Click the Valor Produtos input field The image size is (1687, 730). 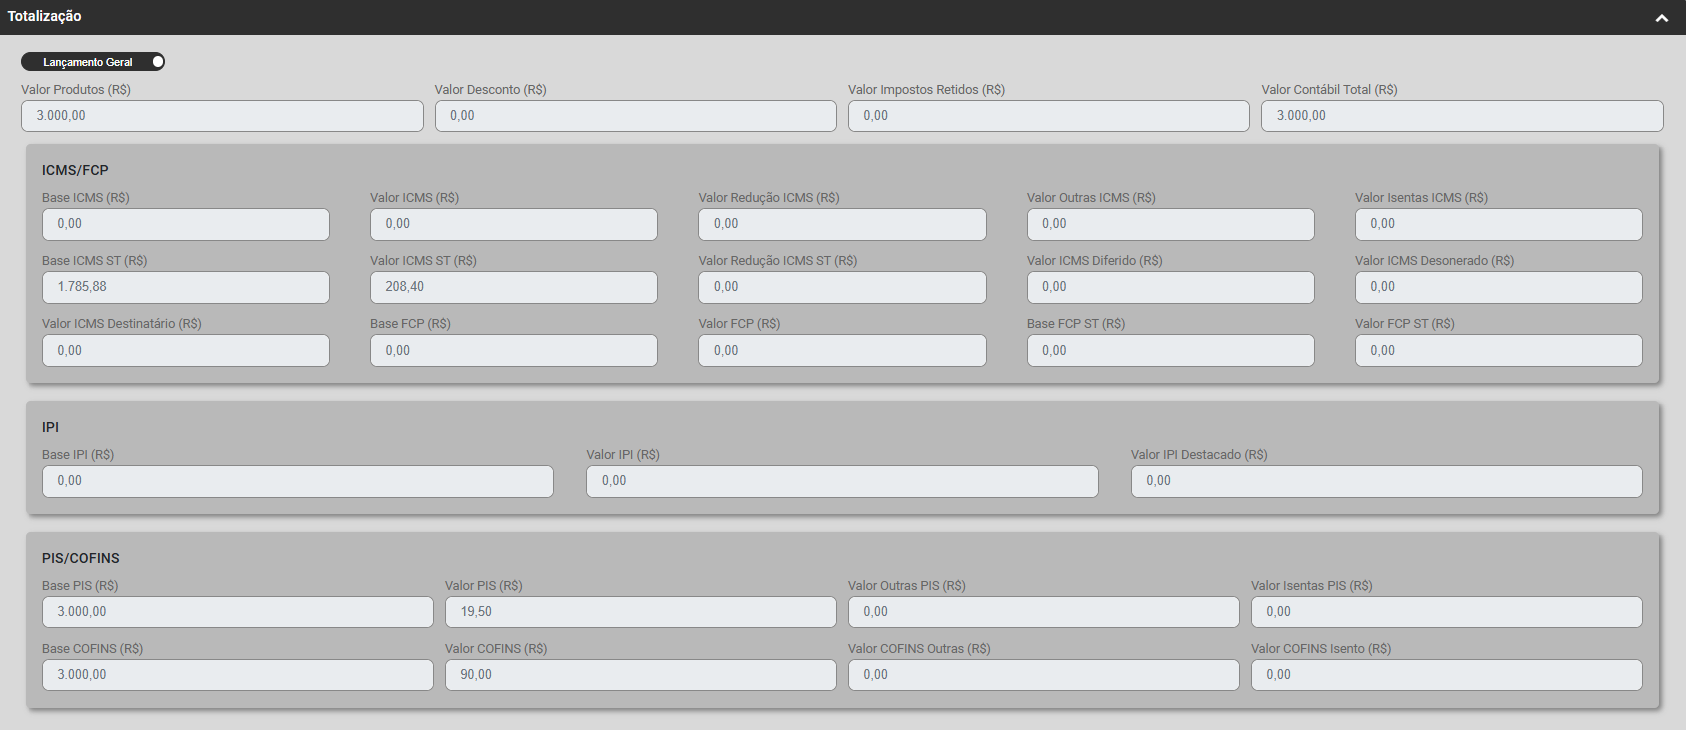(x=222, y=116)
